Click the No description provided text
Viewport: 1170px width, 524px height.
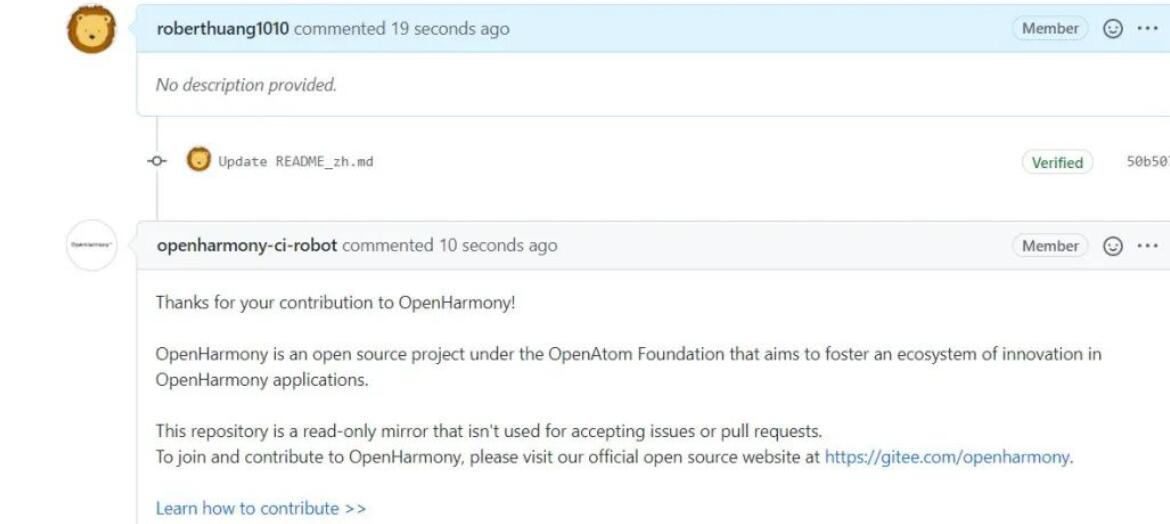click(x=246, y=85)
